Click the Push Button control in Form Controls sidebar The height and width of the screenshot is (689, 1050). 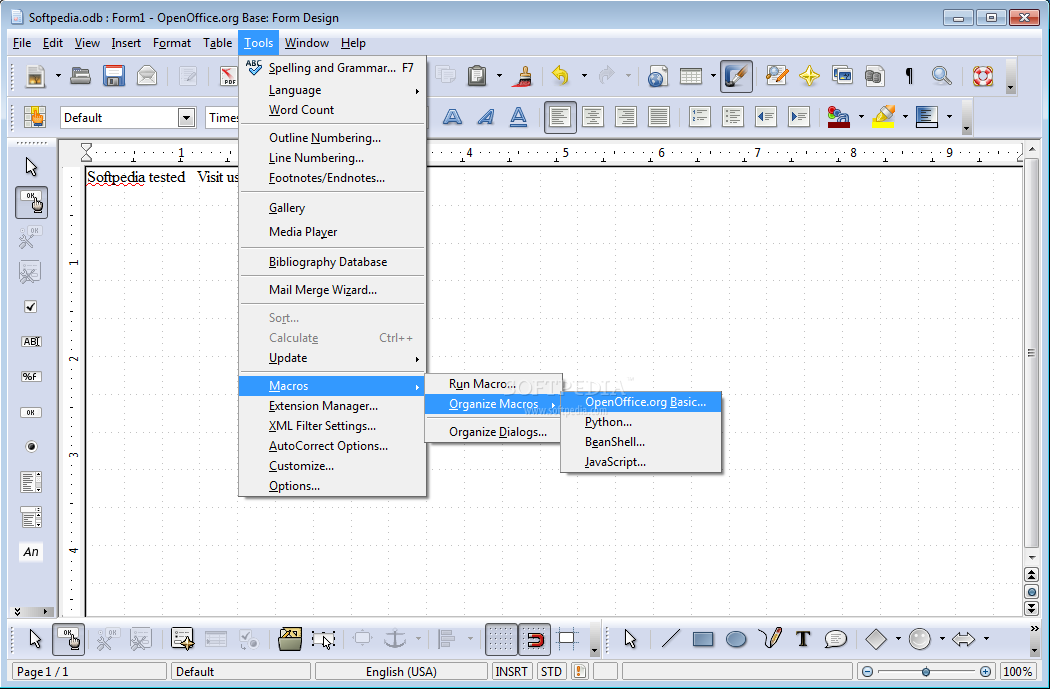31,412
